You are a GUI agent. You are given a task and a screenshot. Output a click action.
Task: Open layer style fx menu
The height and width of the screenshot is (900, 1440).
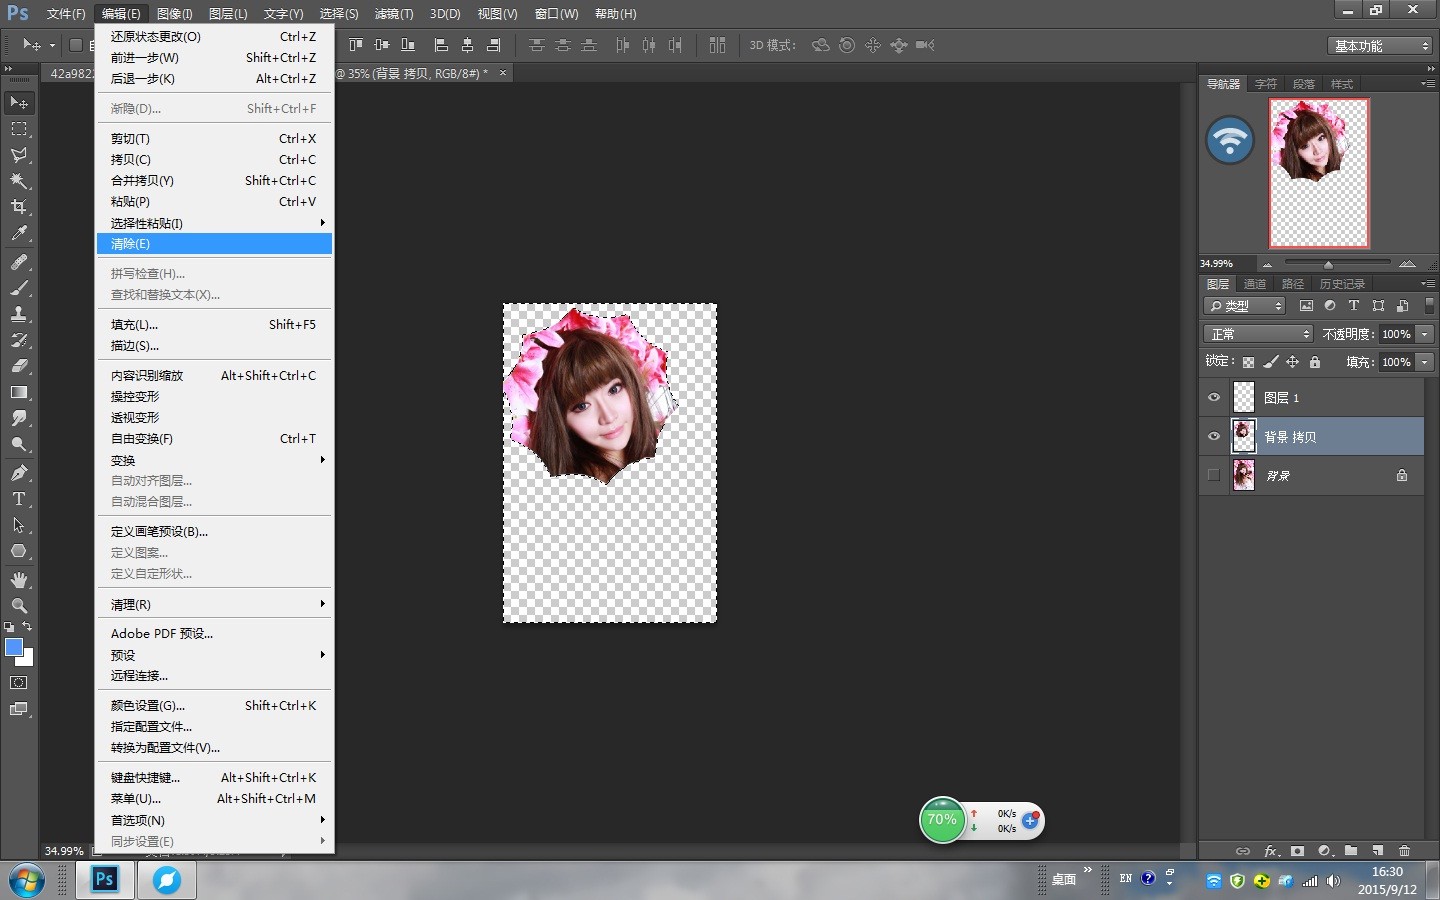(x=1271, y=851)
